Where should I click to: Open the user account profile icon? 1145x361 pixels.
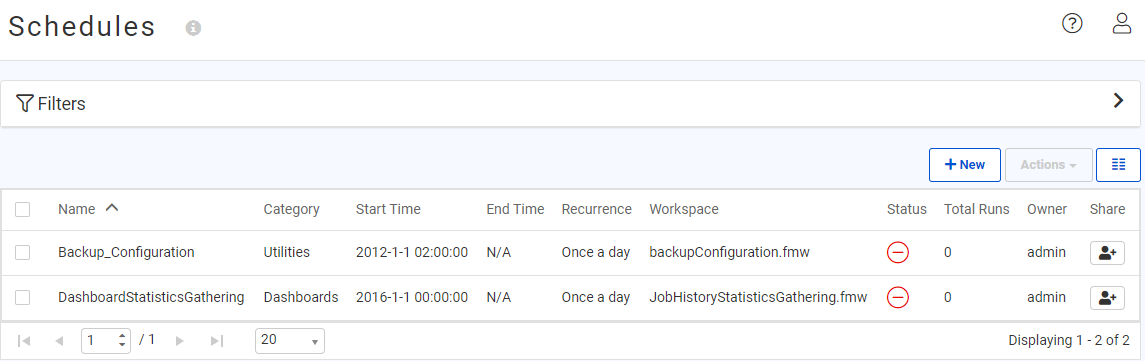1122,24
